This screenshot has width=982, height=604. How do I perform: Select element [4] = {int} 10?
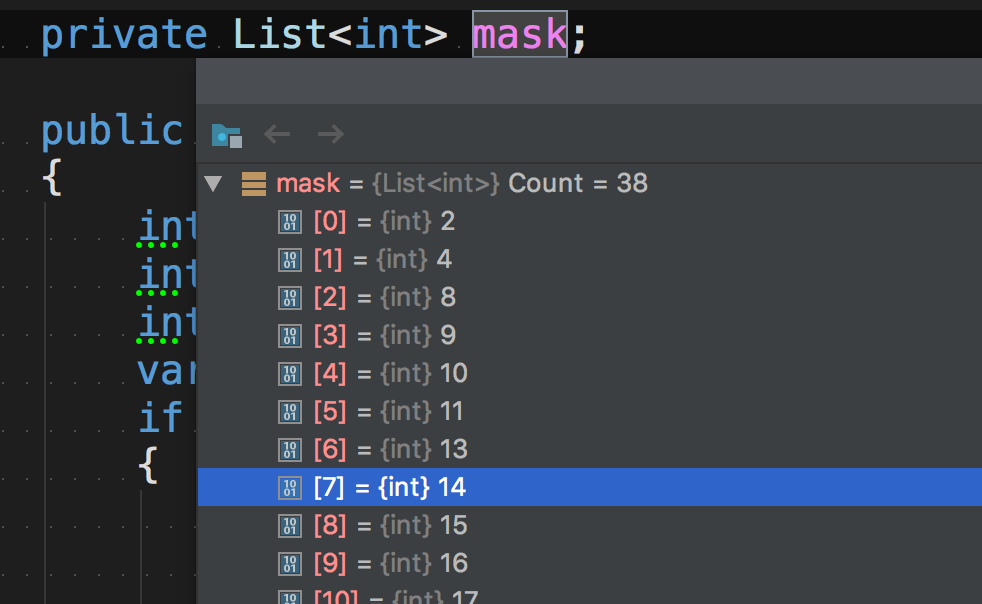pos(589,373)
